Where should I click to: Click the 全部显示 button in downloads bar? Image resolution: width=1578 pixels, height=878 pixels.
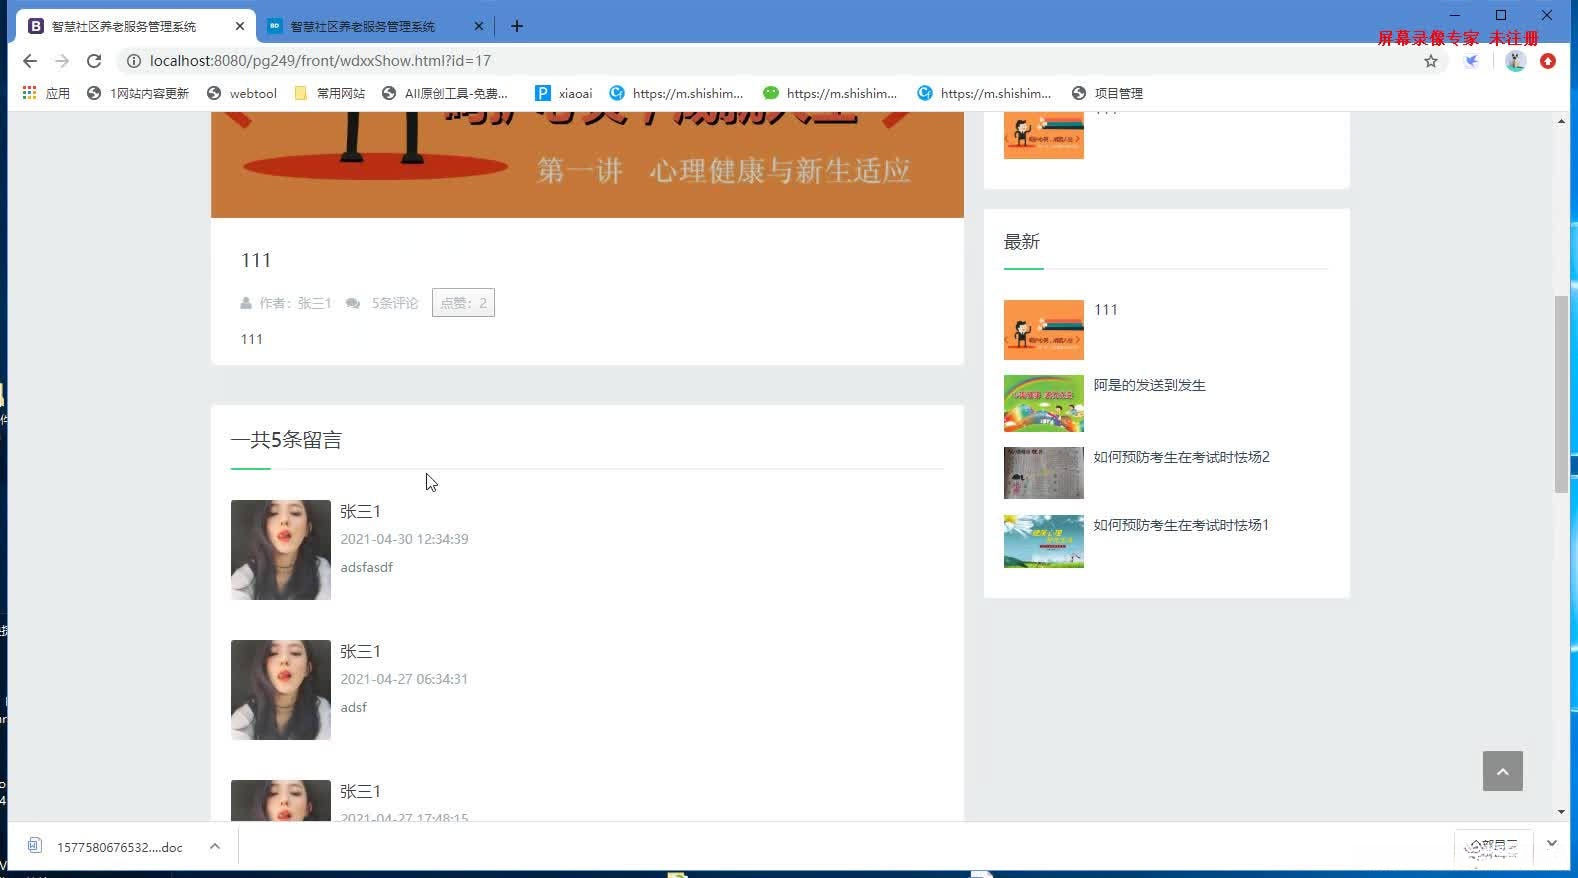pyautogui.click(x=1493, y=848)
